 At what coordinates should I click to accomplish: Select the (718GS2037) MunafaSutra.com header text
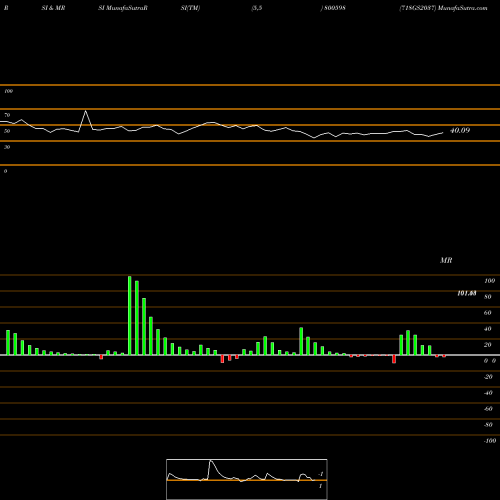443,8
